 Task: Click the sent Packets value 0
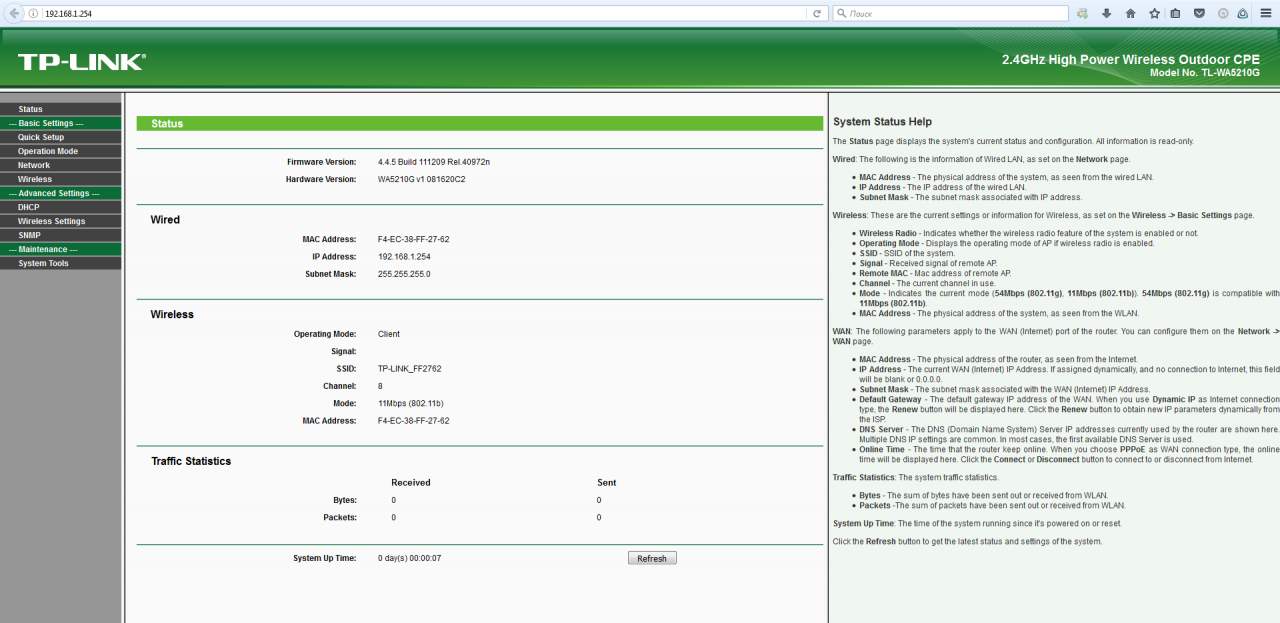coord(599,517)
